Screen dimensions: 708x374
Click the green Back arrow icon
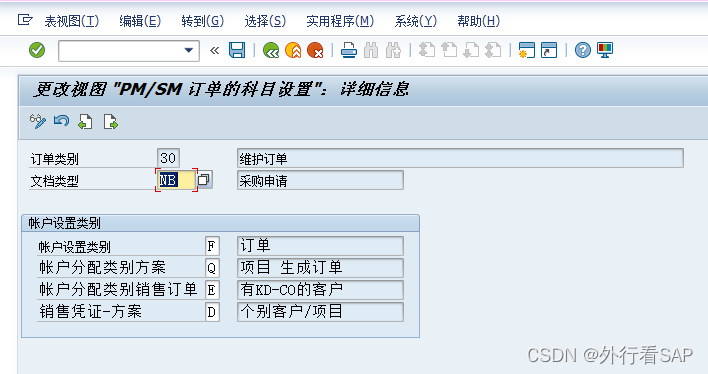271,50
